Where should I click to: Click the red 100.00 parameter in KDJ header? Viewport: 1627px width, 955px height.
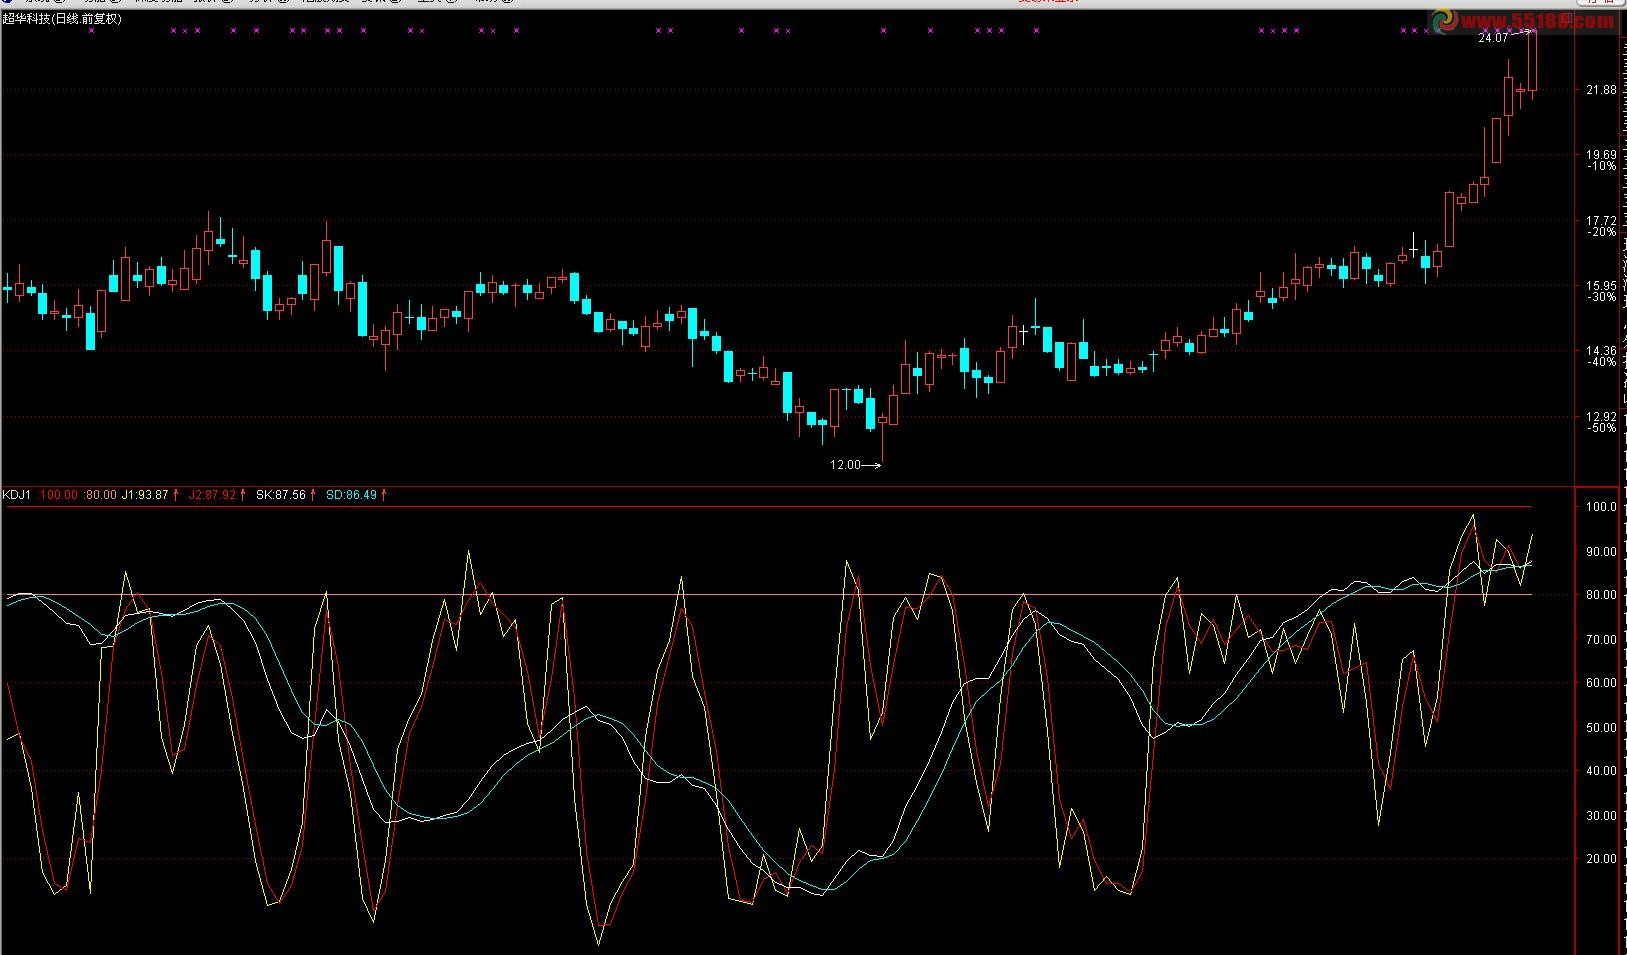[x=58, y=495]
